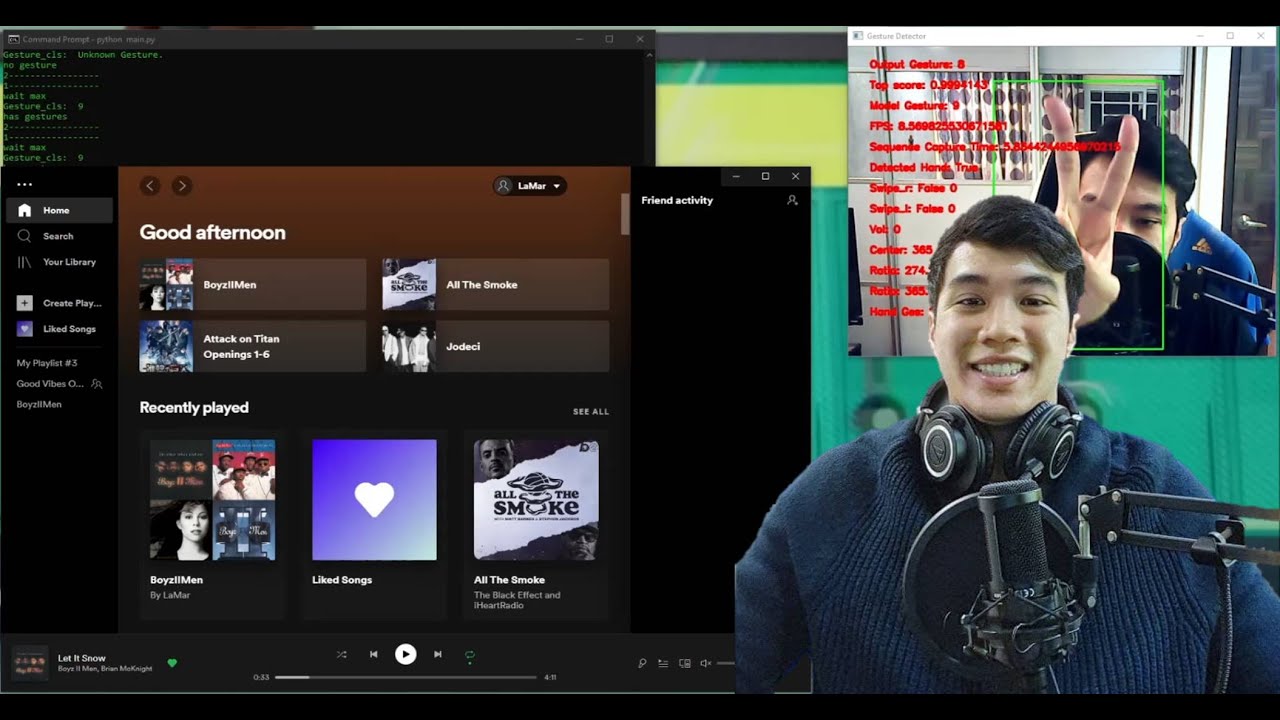Skip to the next track

437,654
